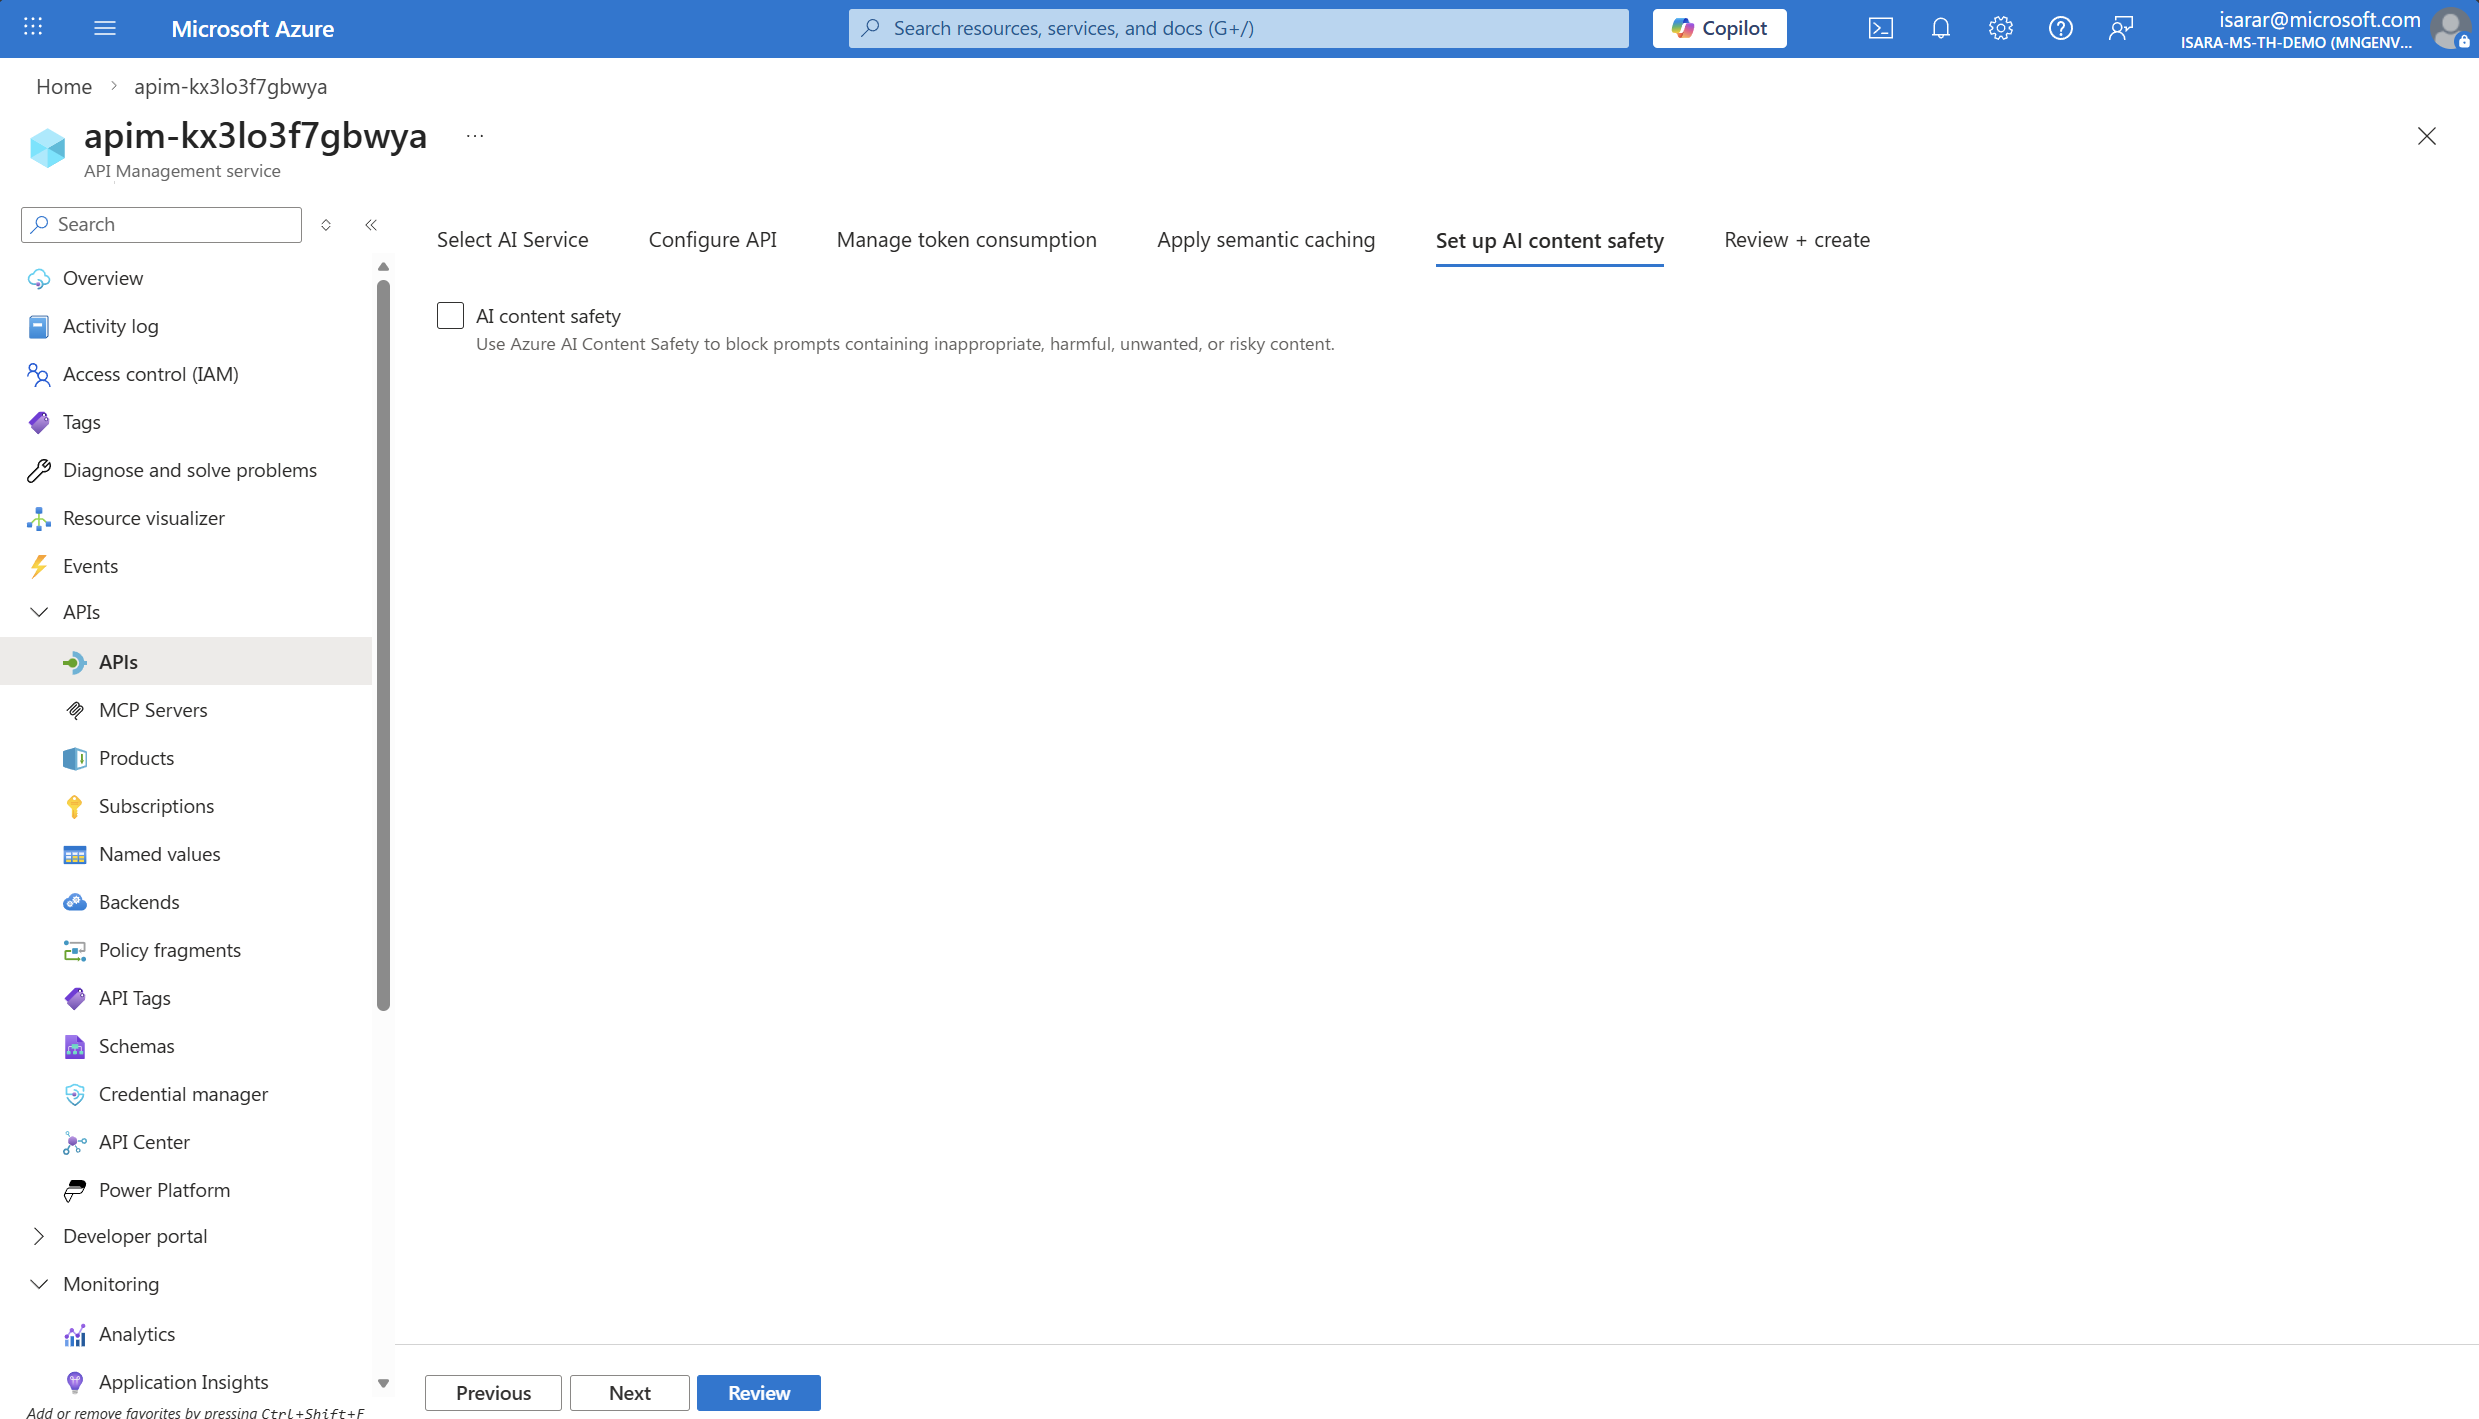Viewport: 2479px width, 1419px height.
Task: Open Access control (IAM)
Action: (x=150, y=374)
